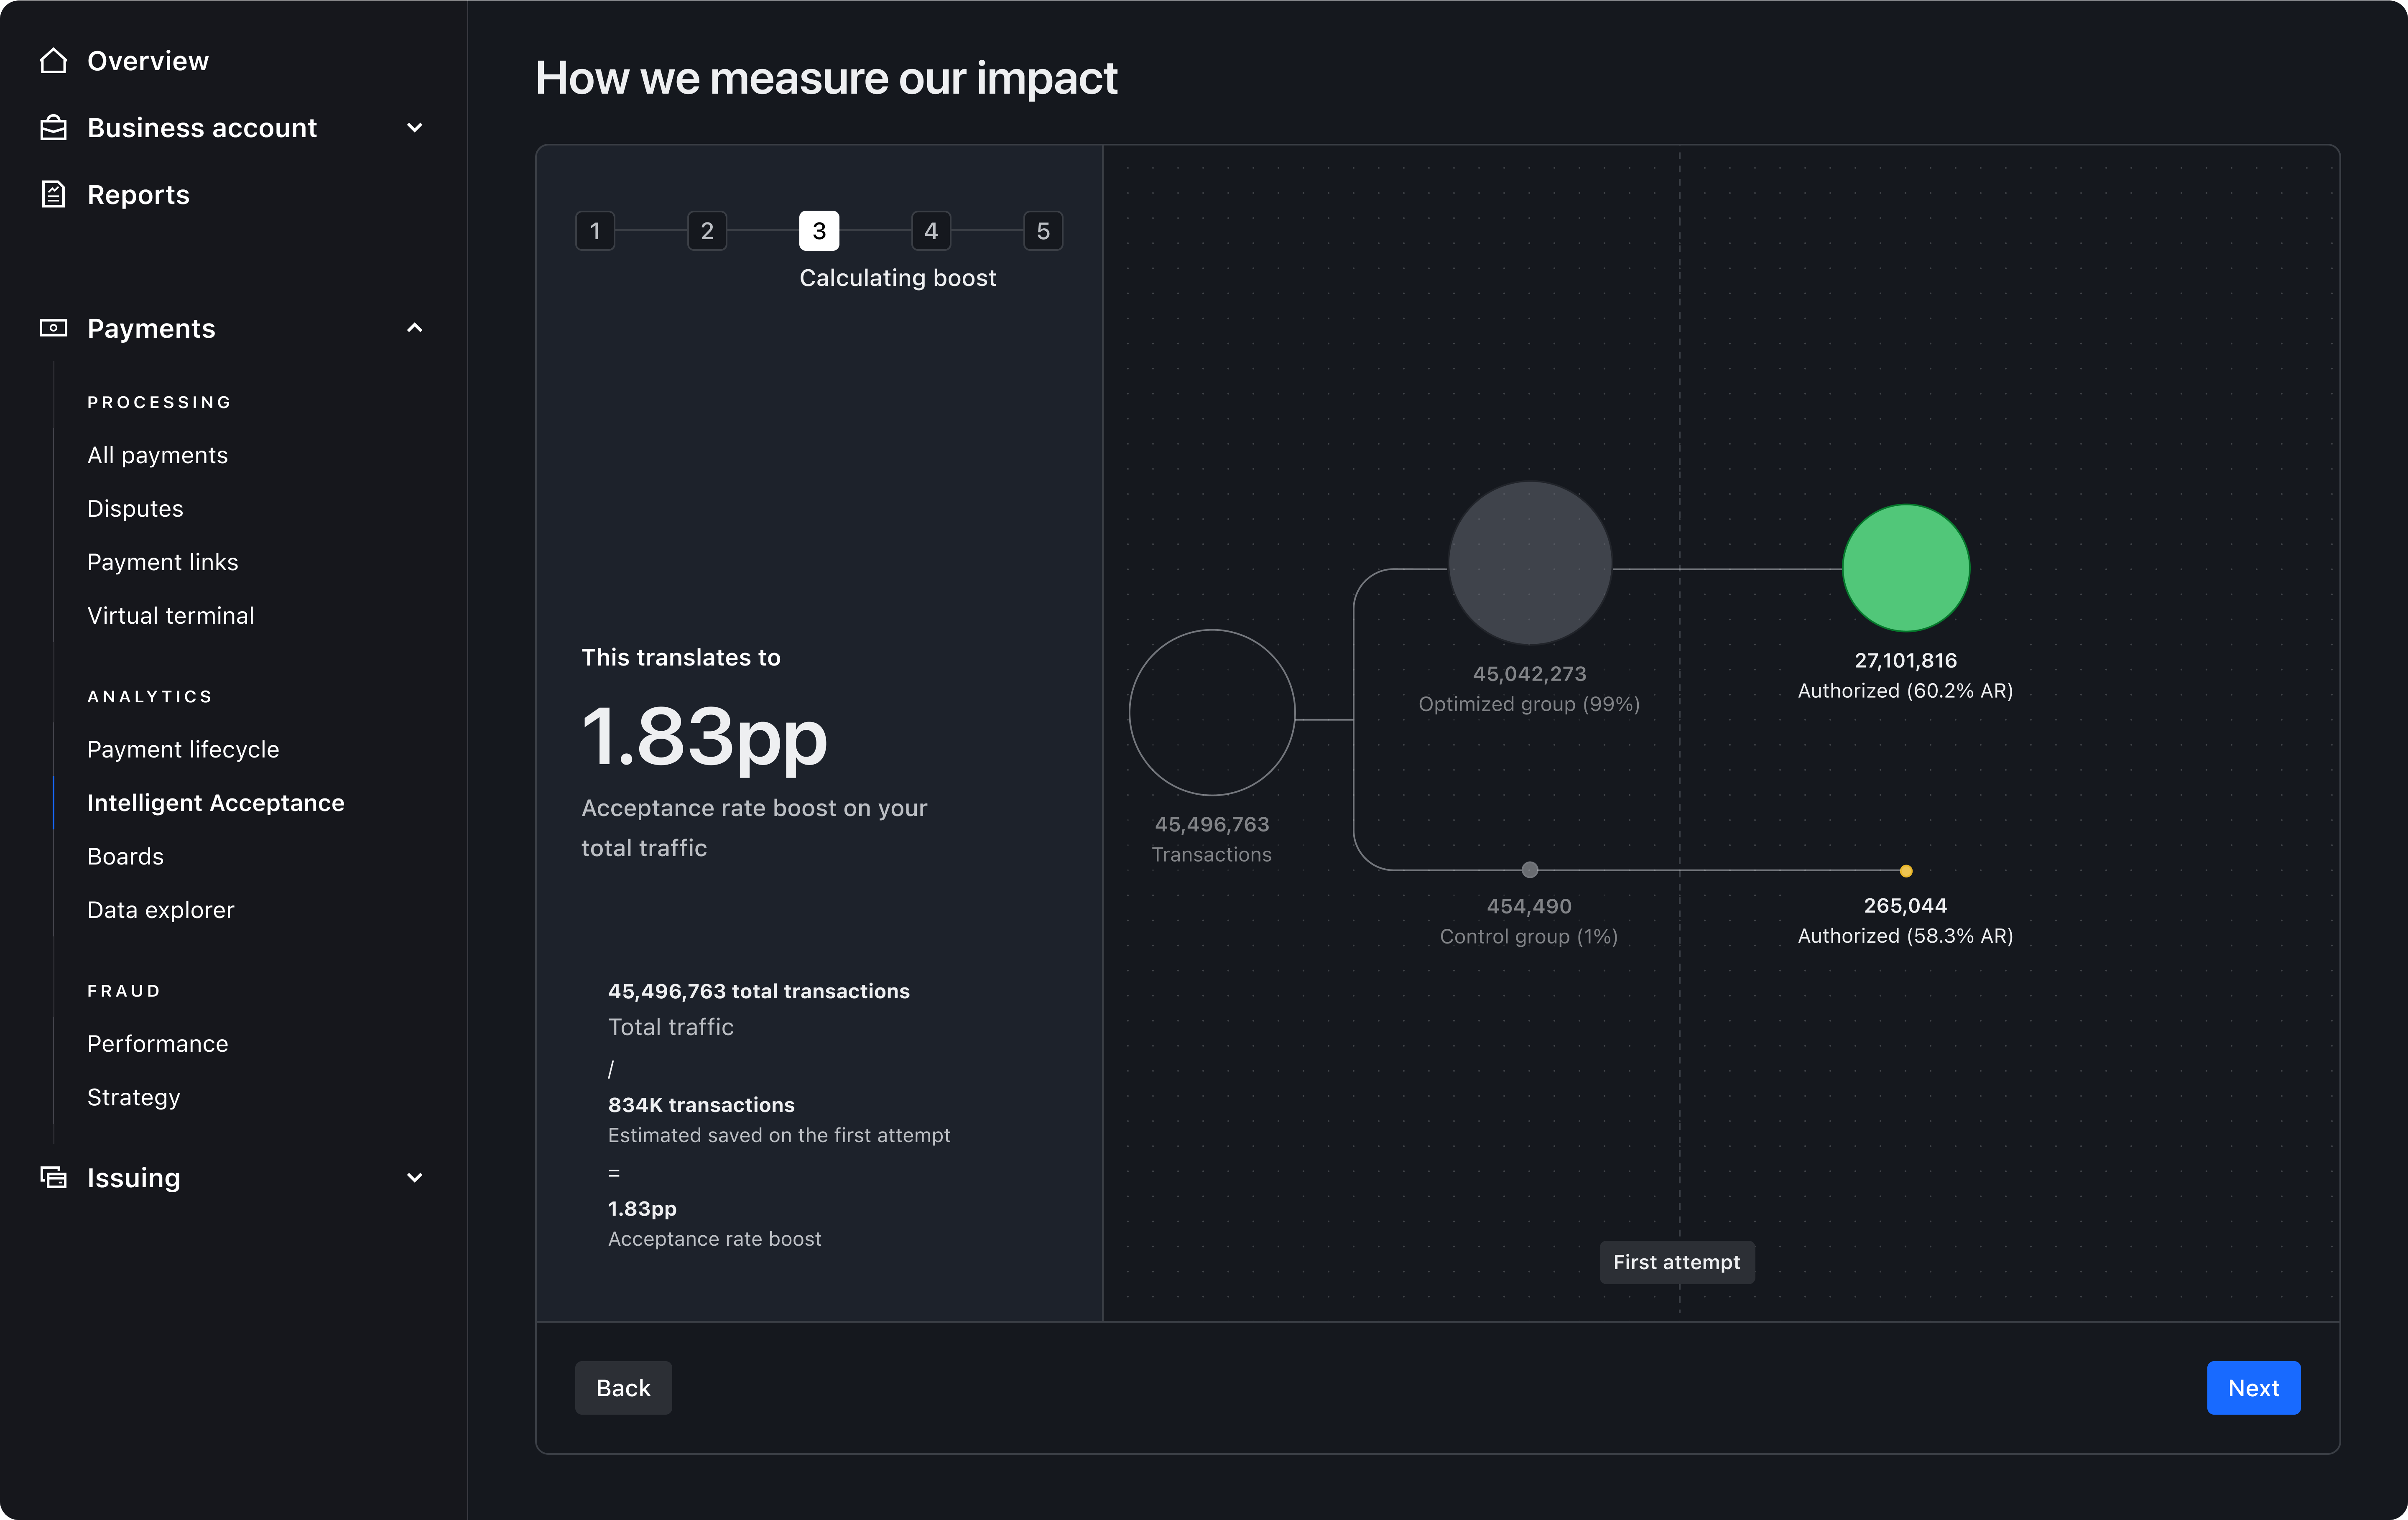Click the Back button
Image resolution: width=2408 pixels, height=1520 pixels.
click(x=623, y=1388)
